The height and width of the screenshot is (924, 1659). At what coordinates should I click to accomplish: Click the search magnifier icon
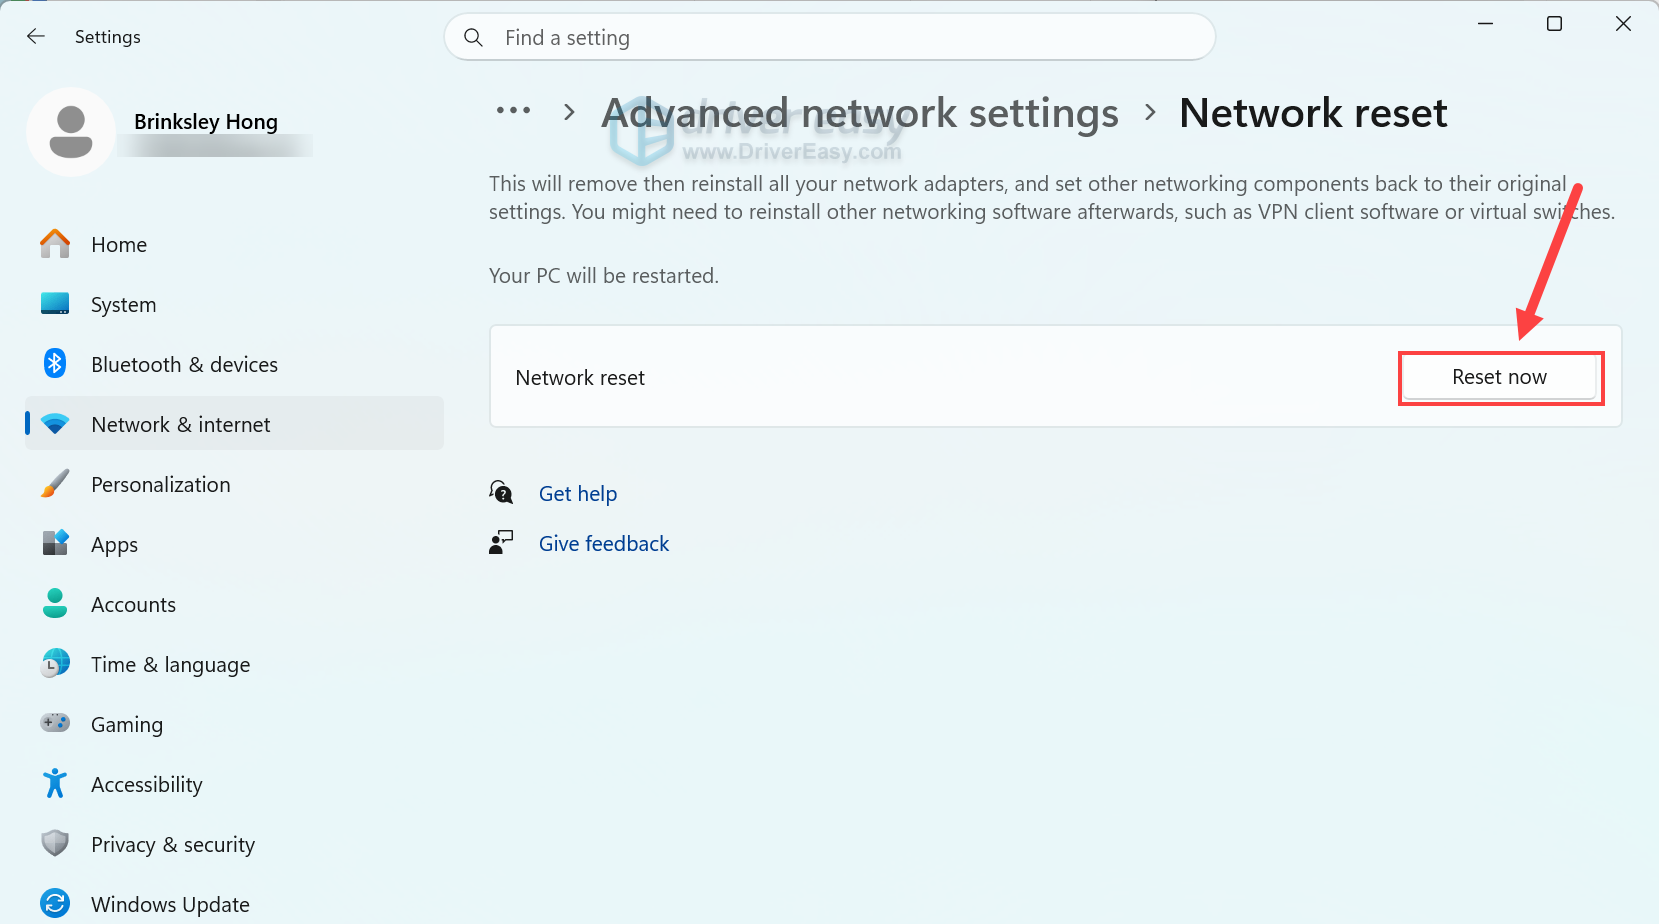[474, 38]
